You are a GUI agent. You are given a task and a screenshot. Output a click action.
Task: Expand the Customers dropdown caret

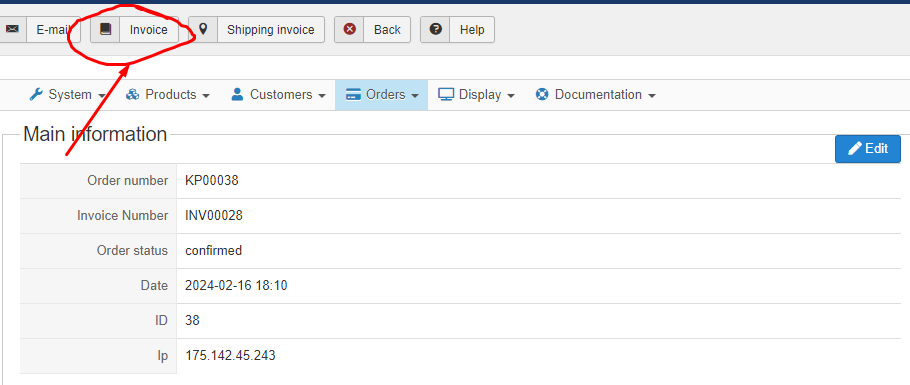(322, 96)
